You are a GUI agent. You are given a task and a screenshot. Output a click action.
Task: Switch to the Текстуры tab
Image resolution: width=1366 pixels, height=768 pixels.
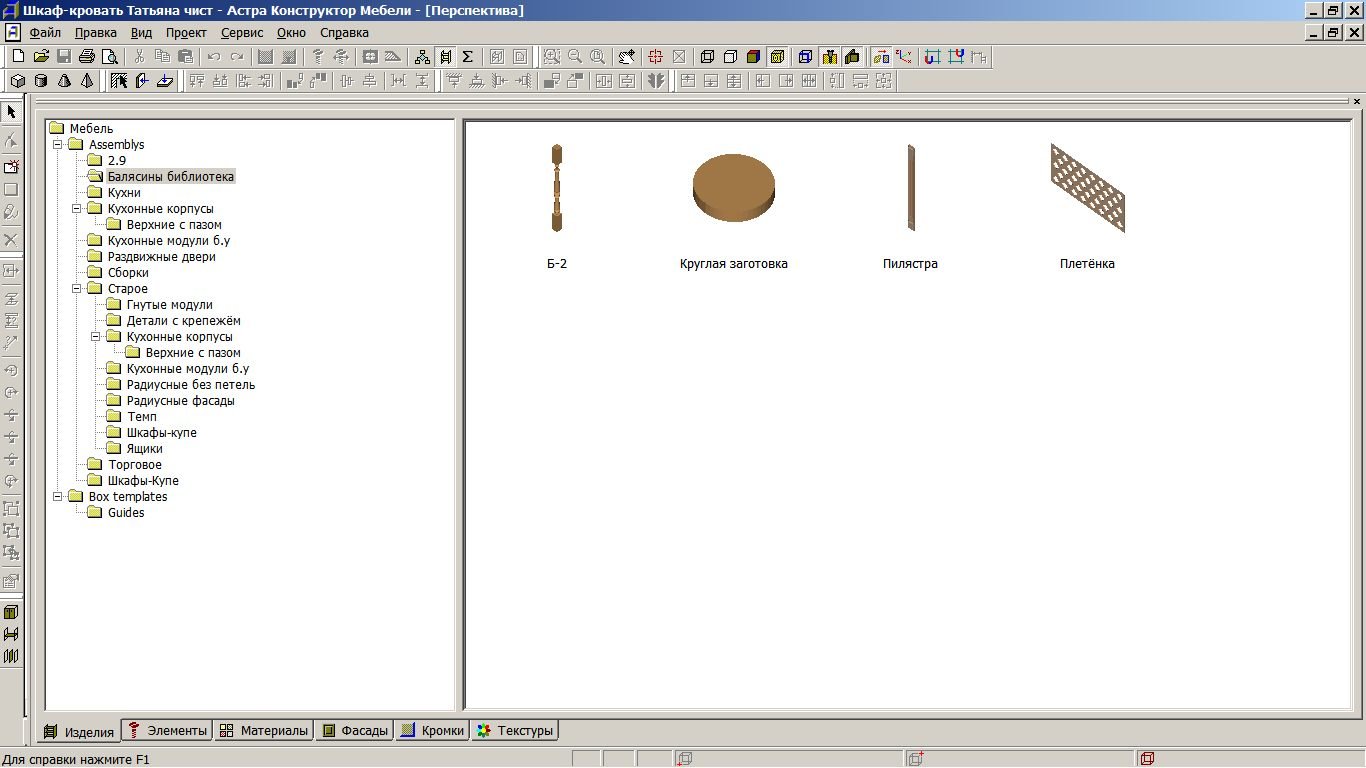pyautogui.click(x=514, y=731)
